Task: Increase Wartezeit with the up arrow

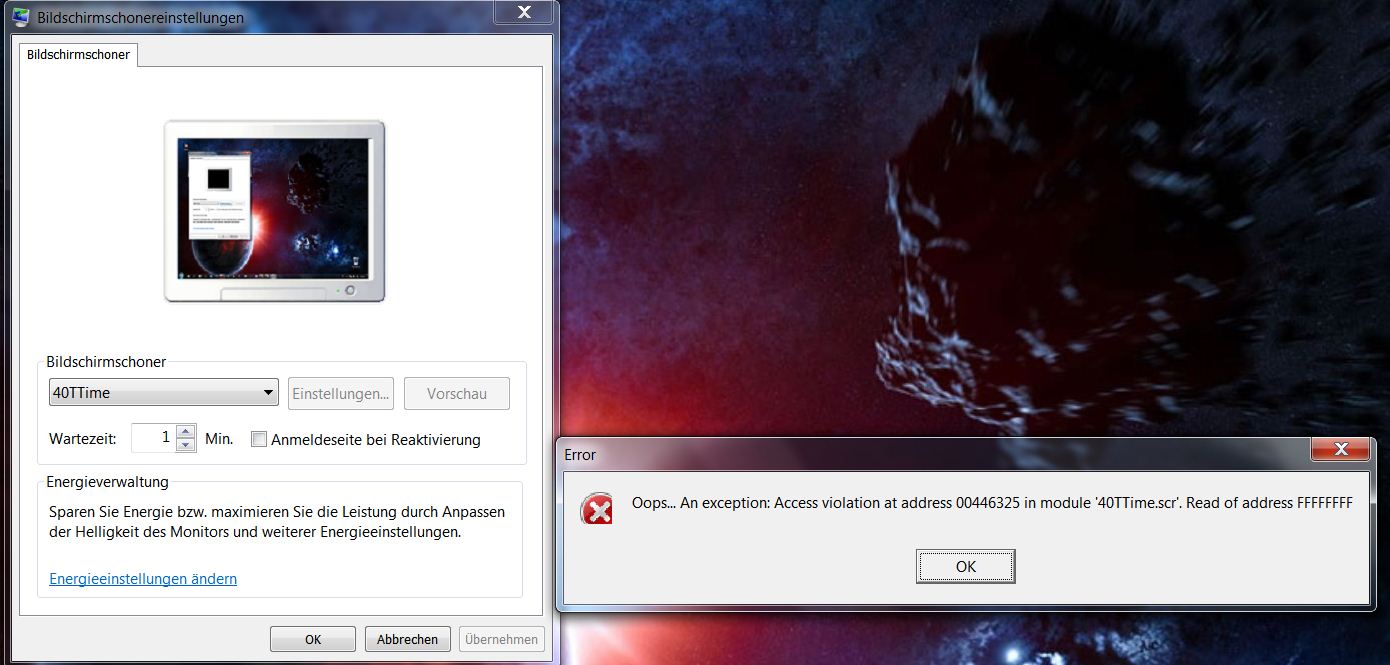Action: [186, 432]
